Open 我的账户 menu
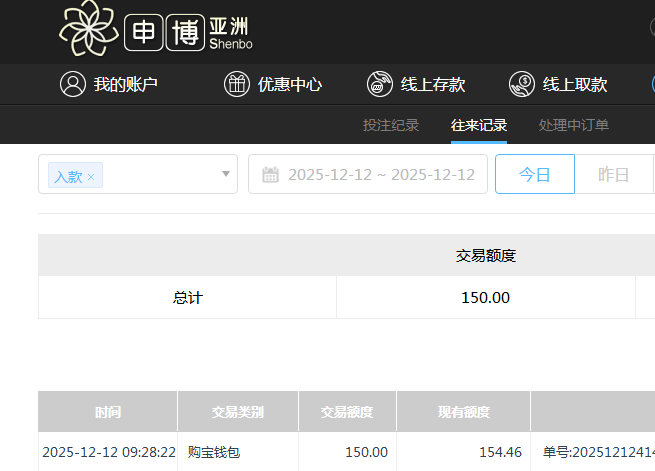 pyautogui.click(x=109, y=84)
